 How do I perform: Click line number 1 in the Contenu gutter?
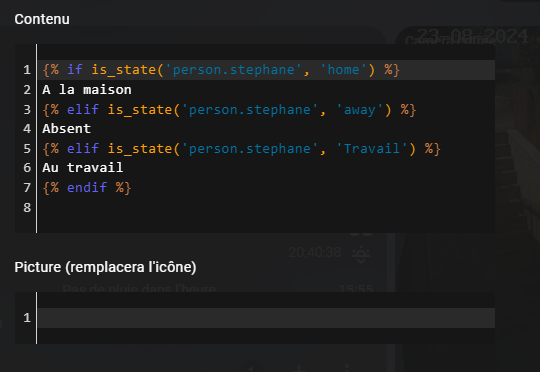pyautogui.click(x=27, y=70)
